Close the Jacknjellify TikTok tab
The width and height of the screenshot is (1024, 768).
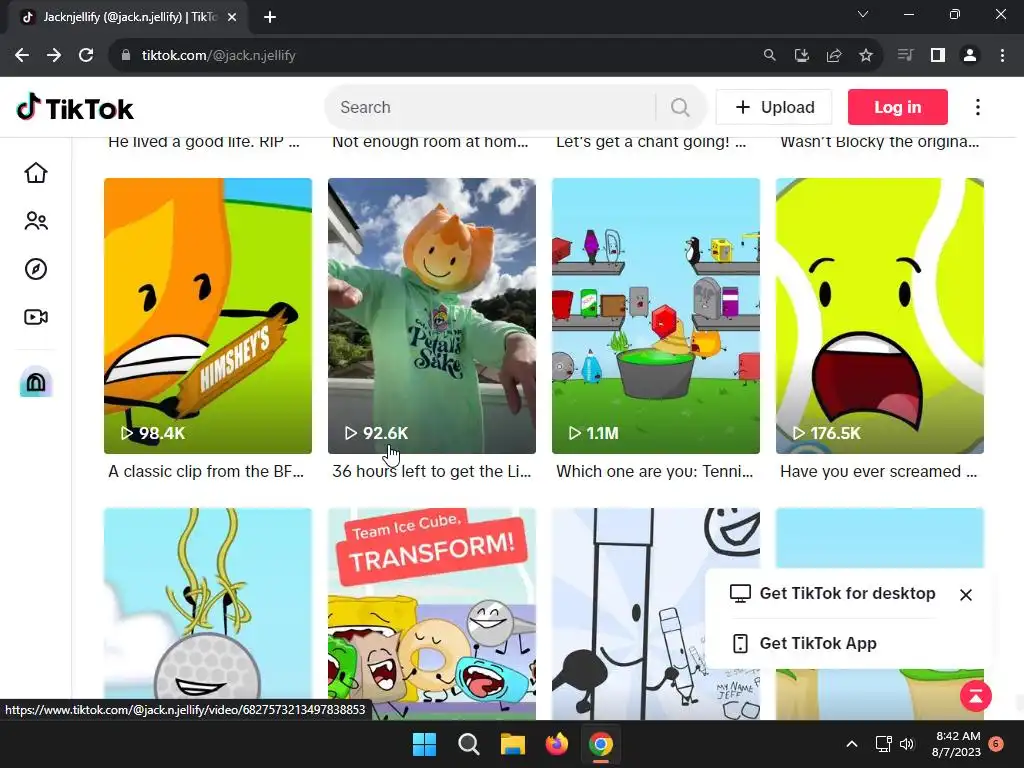[x=232, y=18]
